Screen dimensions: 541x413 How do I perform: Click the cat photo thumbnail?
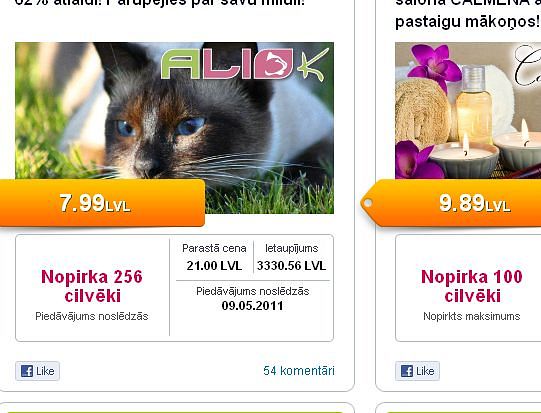click(x=174, y=128)
